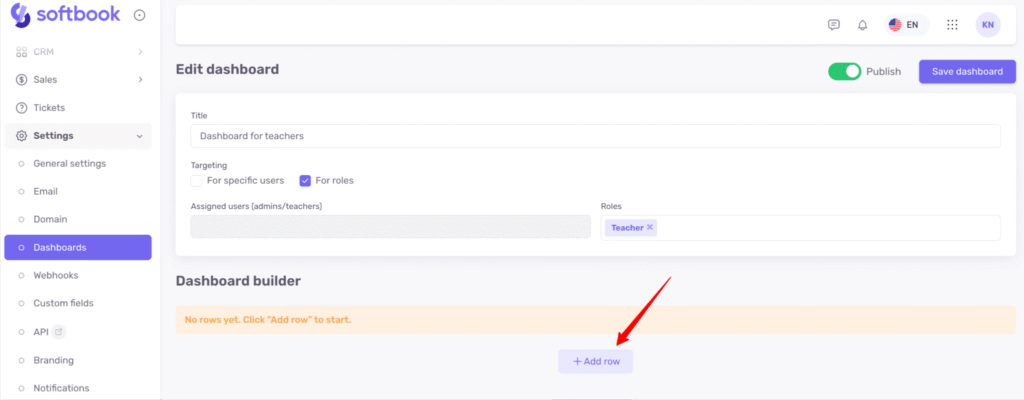Click the Add row button
The width and height of the screenshot is (1024, 400).
(595, 361)
